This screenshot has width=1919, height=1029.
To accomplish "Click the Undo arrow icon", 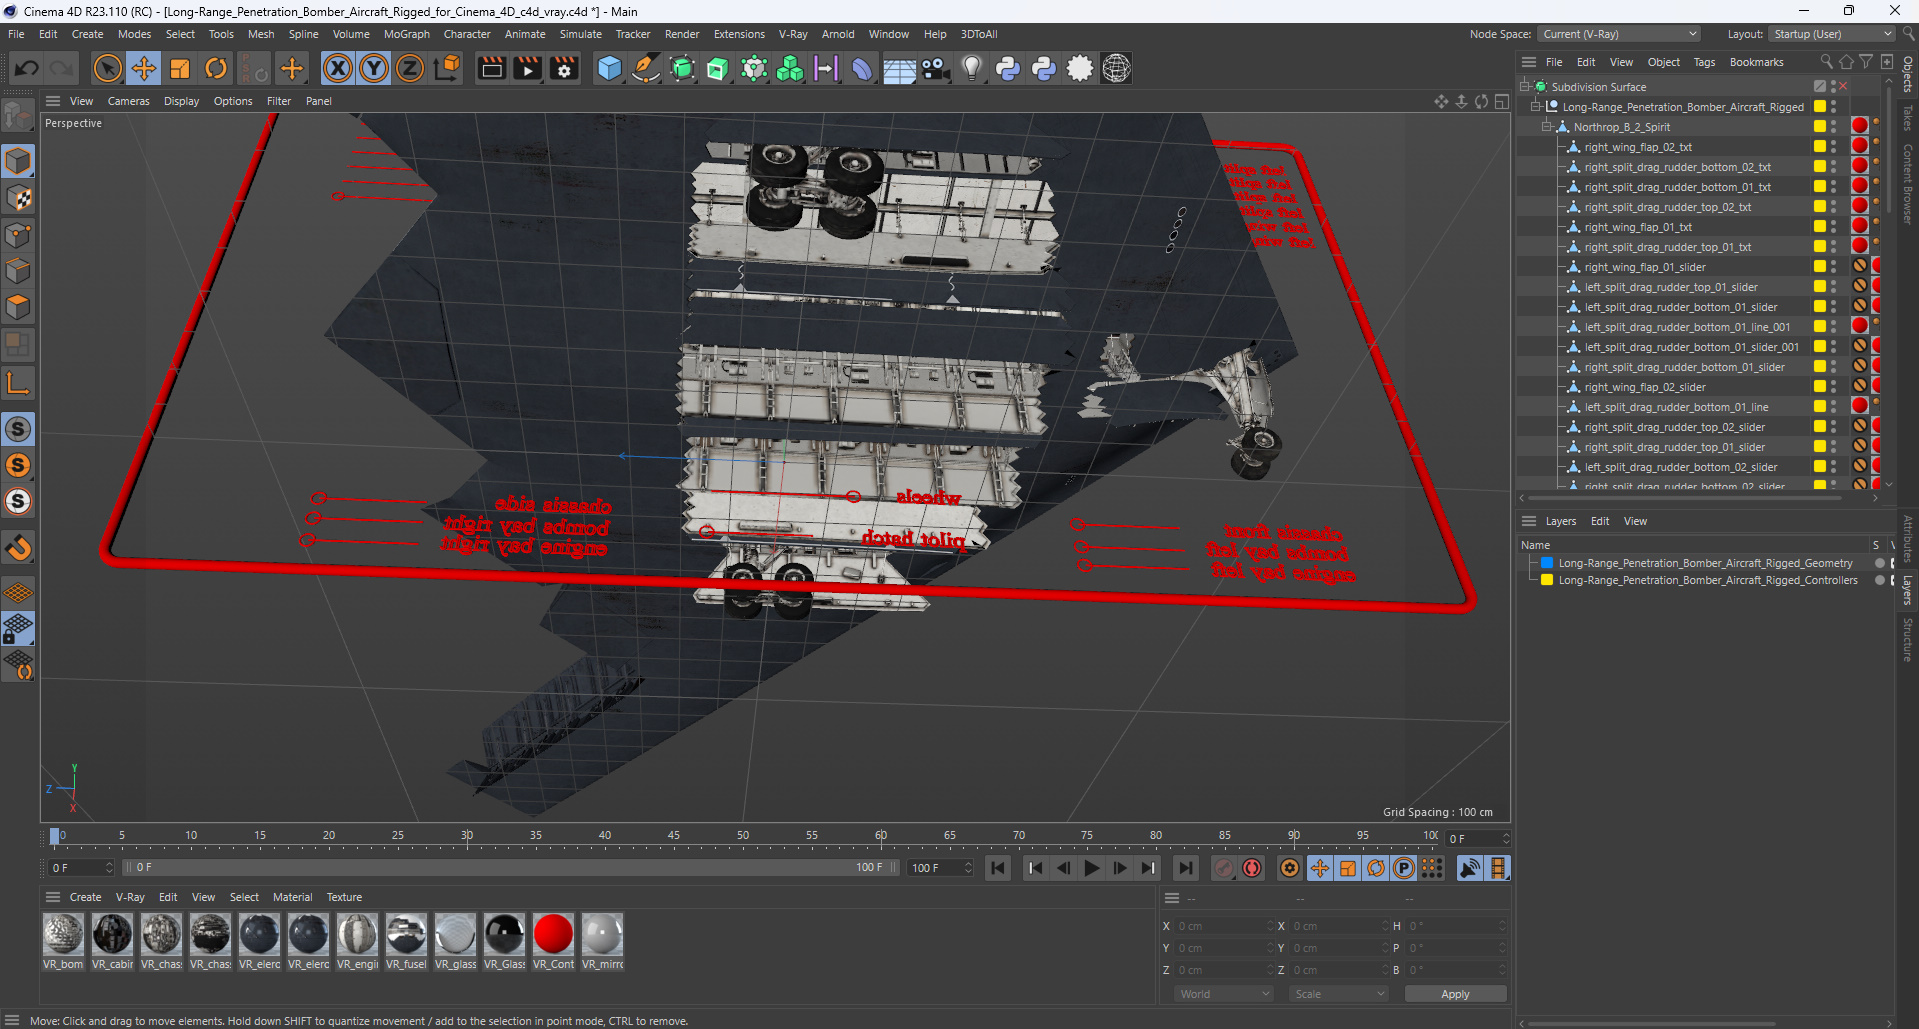I will click(27, 68).
